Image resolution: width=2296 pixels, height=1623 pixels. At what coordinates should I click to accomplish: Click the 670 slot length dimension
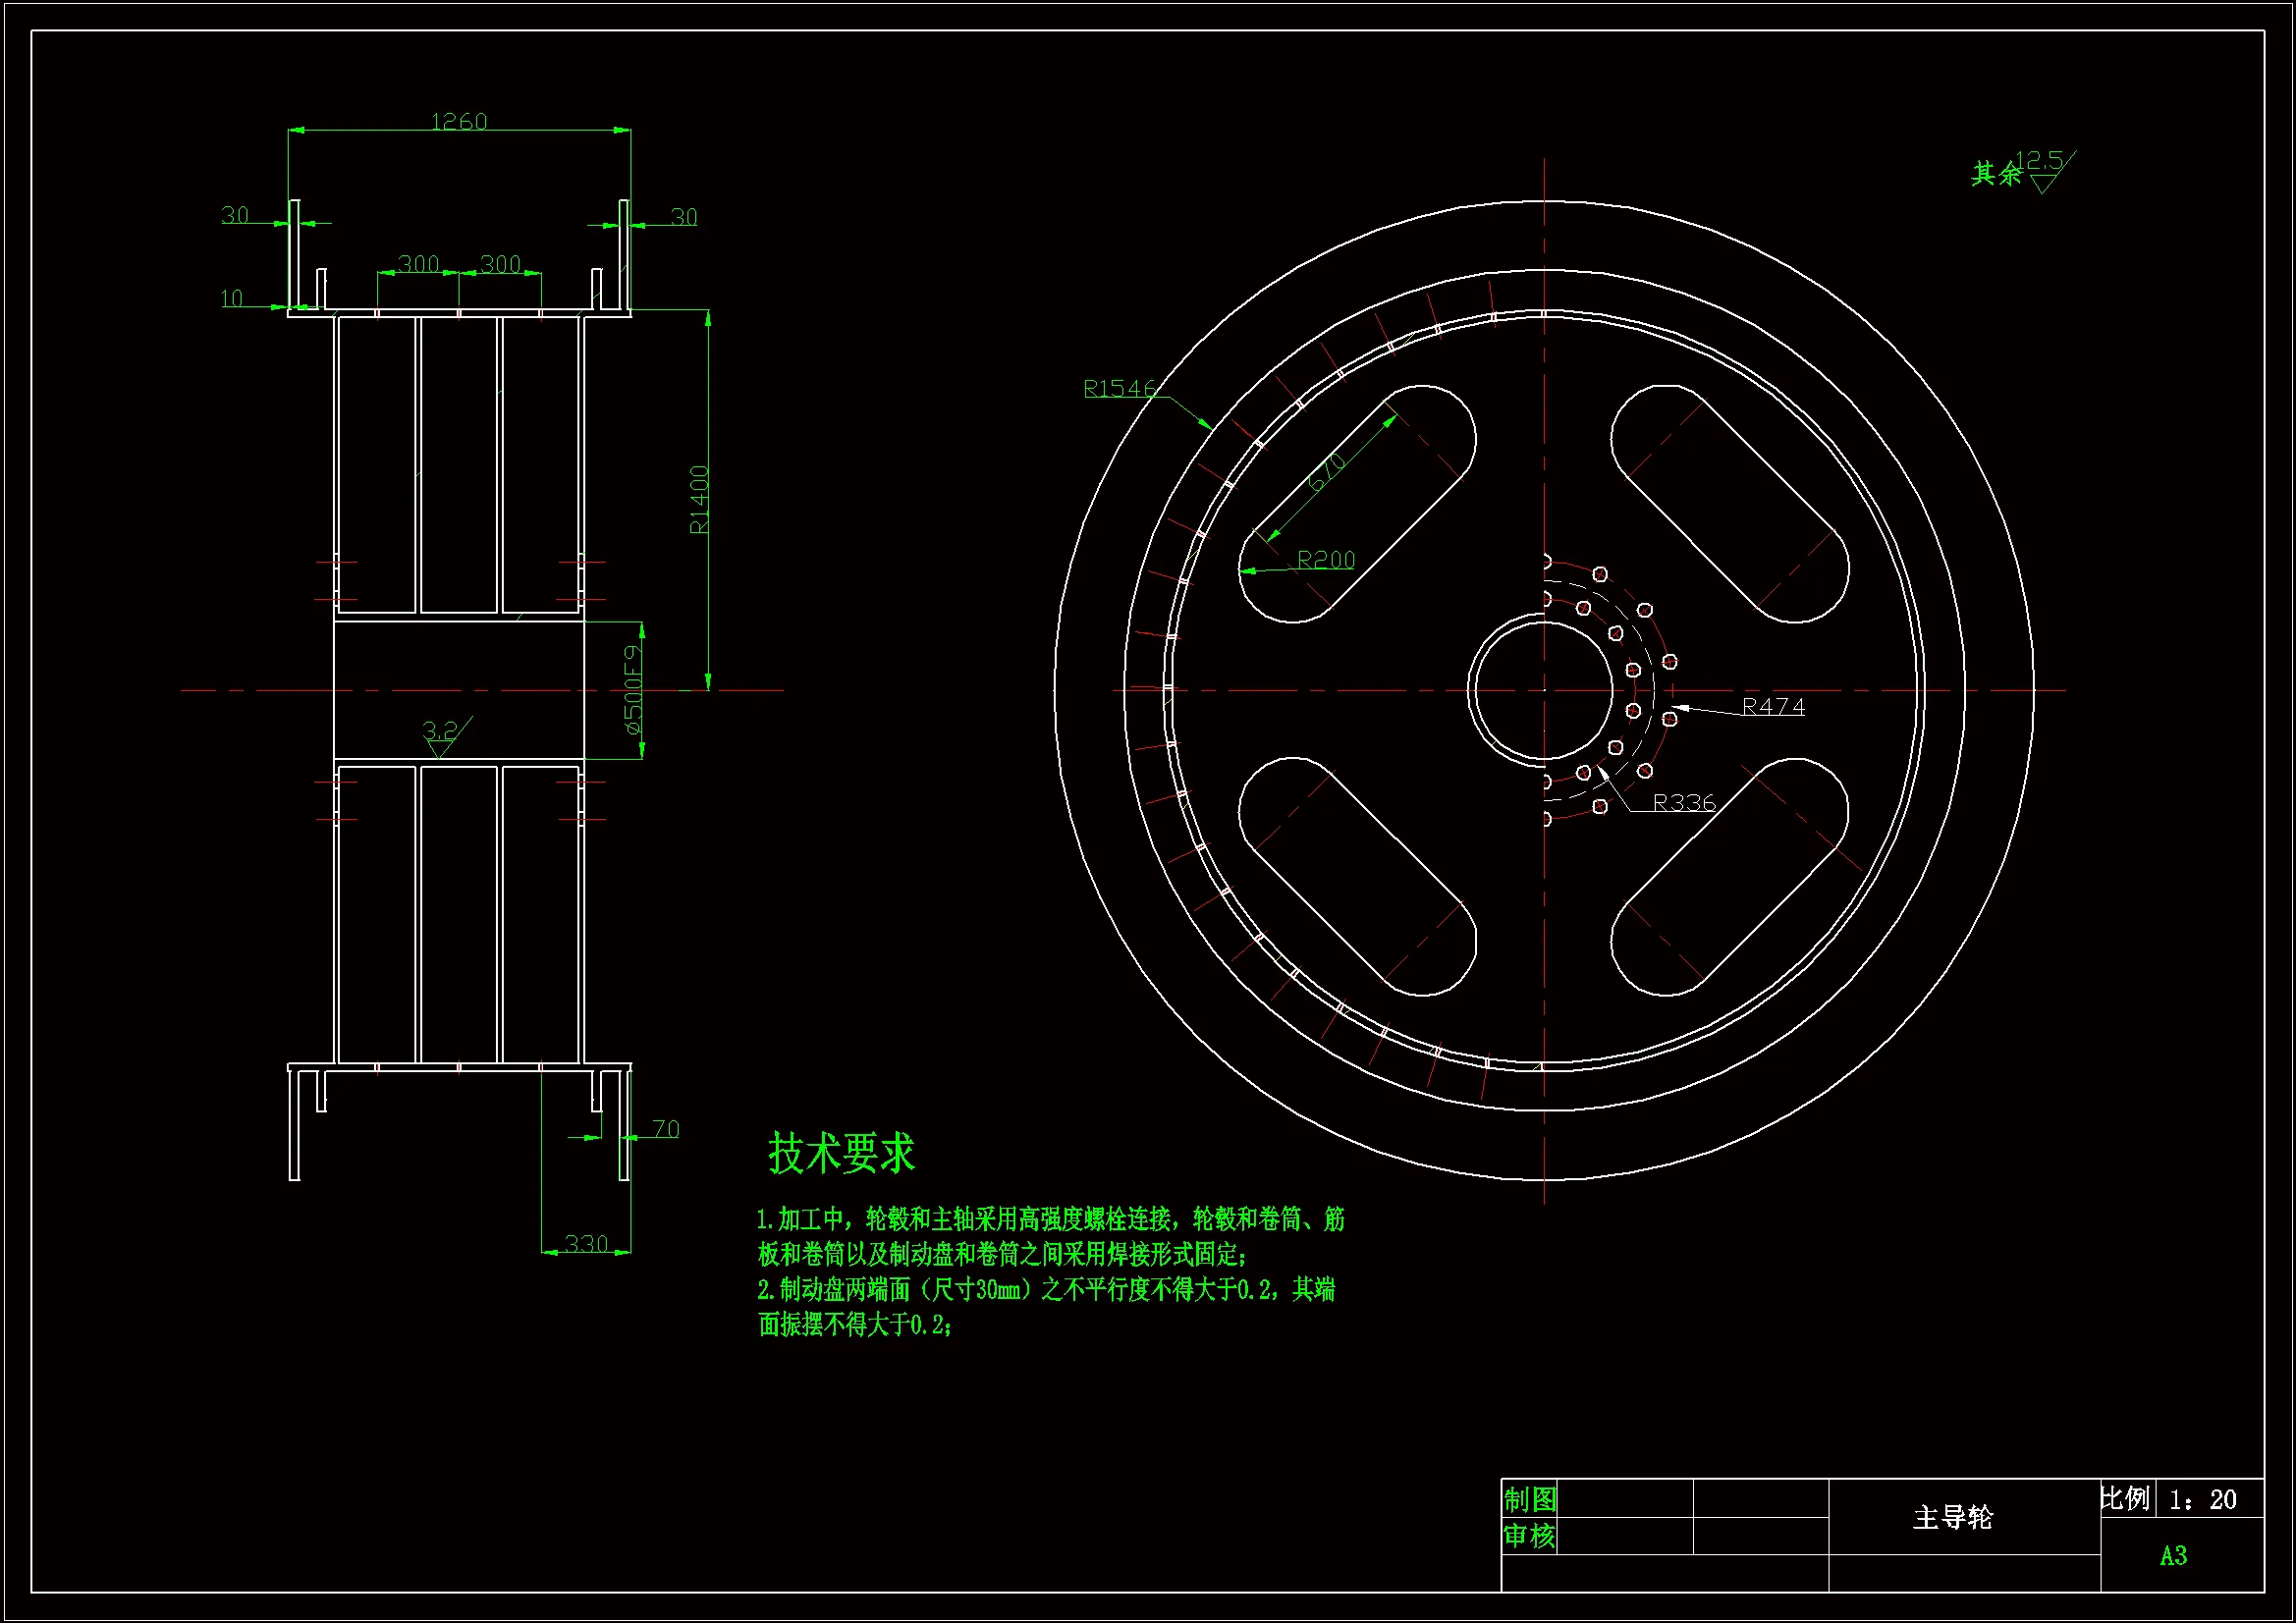[1327, 472]
